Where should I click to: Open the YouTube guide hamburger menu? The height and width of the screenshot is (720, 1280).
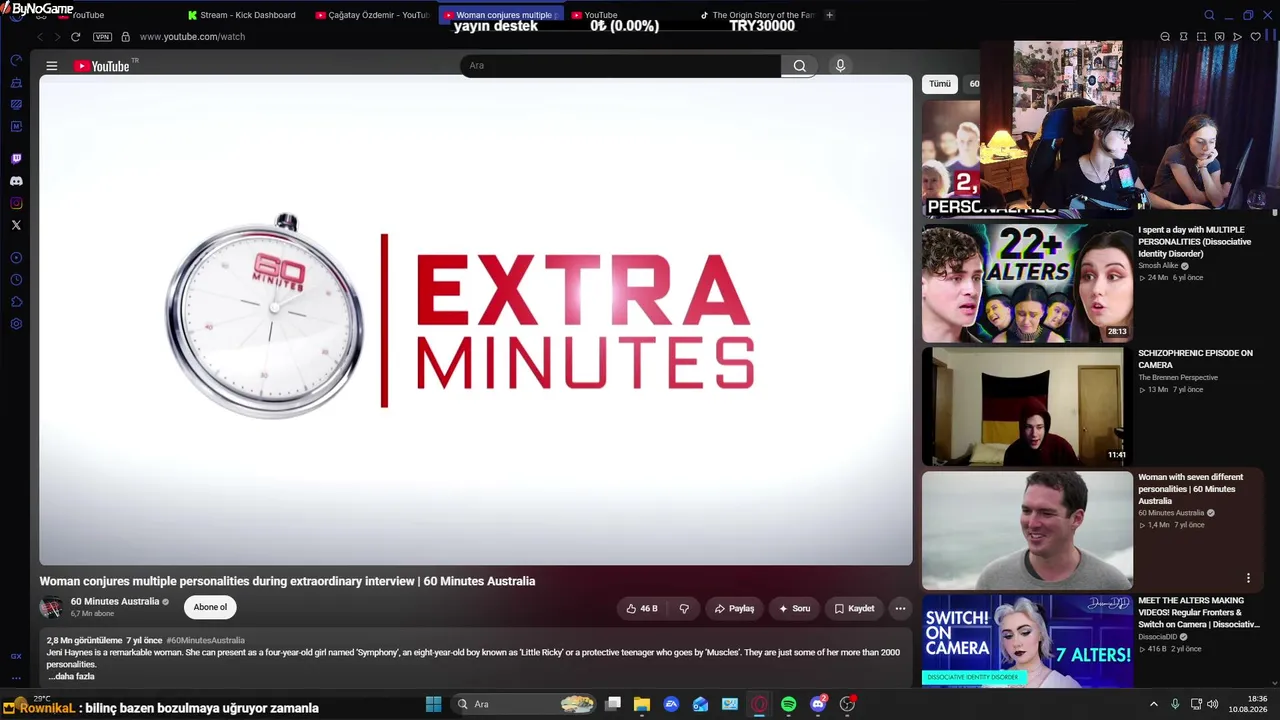point(51,66)
